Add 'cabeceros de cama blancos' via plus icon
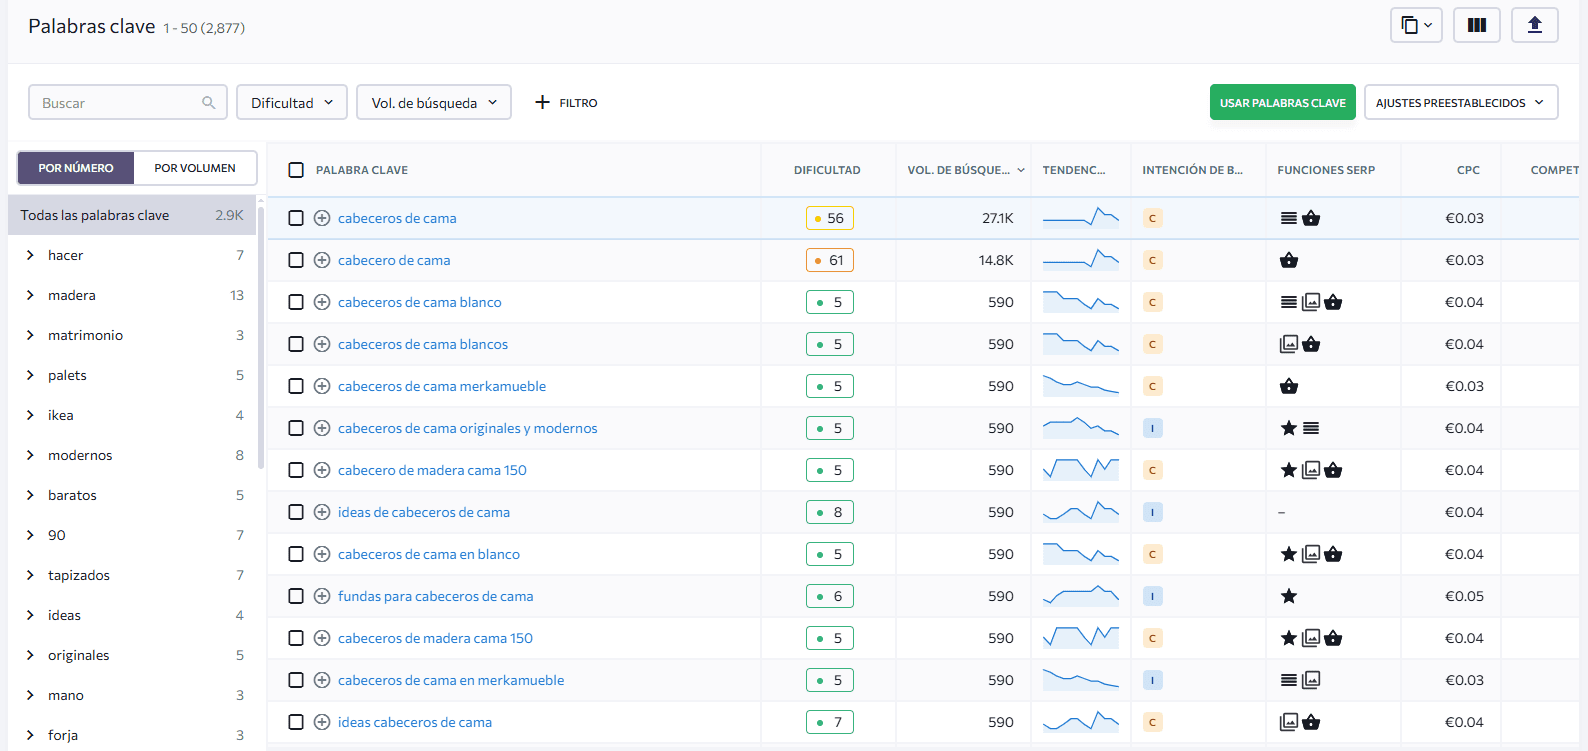The height and width of the screenshot is (751, 1588). click(x=322, y=344)
